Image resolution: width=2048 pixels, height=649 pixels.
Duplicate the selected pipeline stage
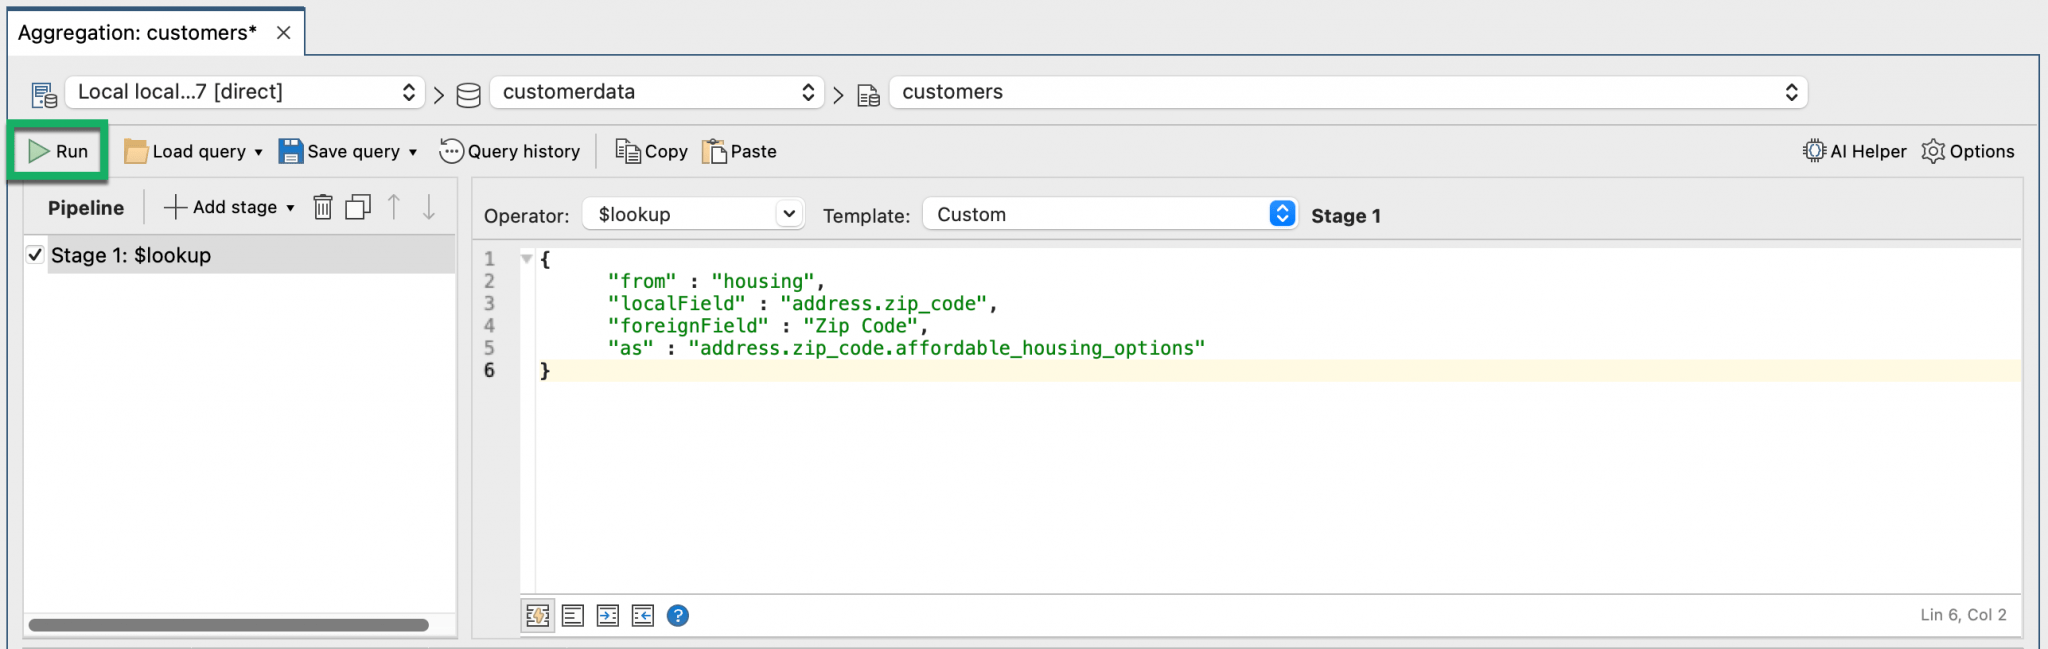pyautogui.click(x=358, y=207)
